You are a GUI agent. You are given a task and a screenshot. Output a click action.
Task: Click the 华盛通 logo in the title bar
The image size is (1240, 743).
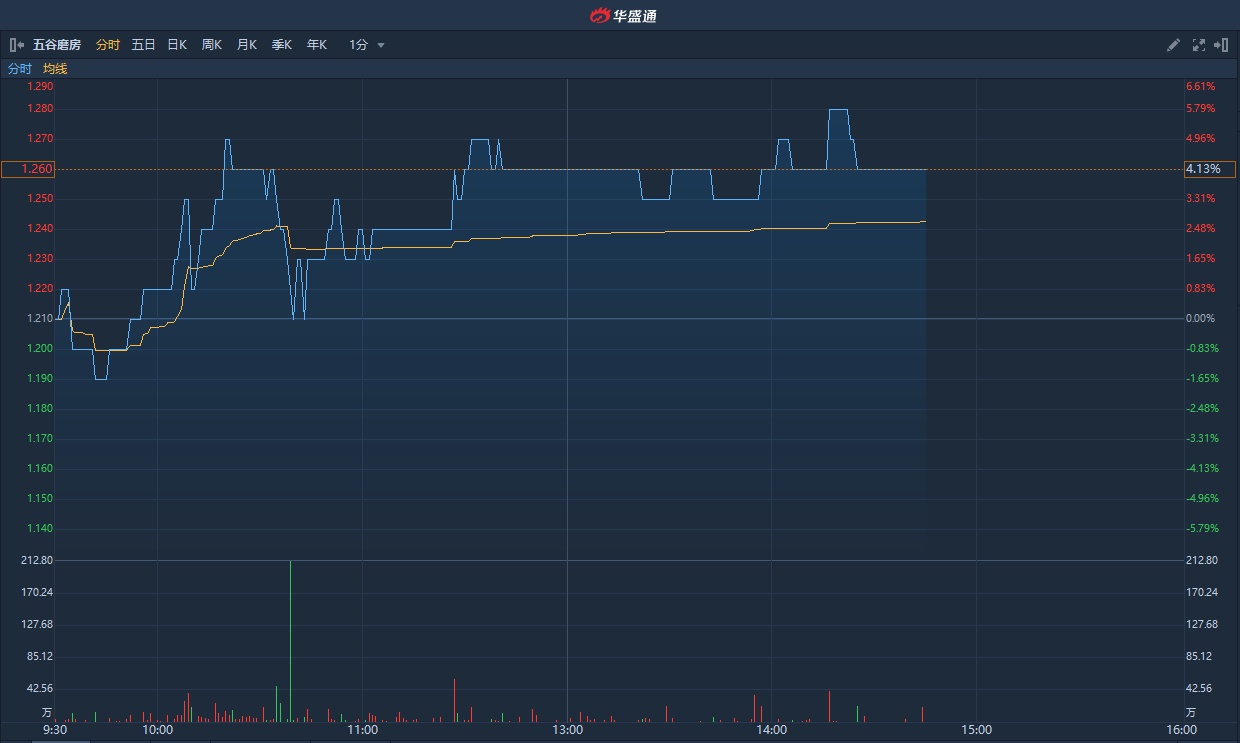(623, 15)
